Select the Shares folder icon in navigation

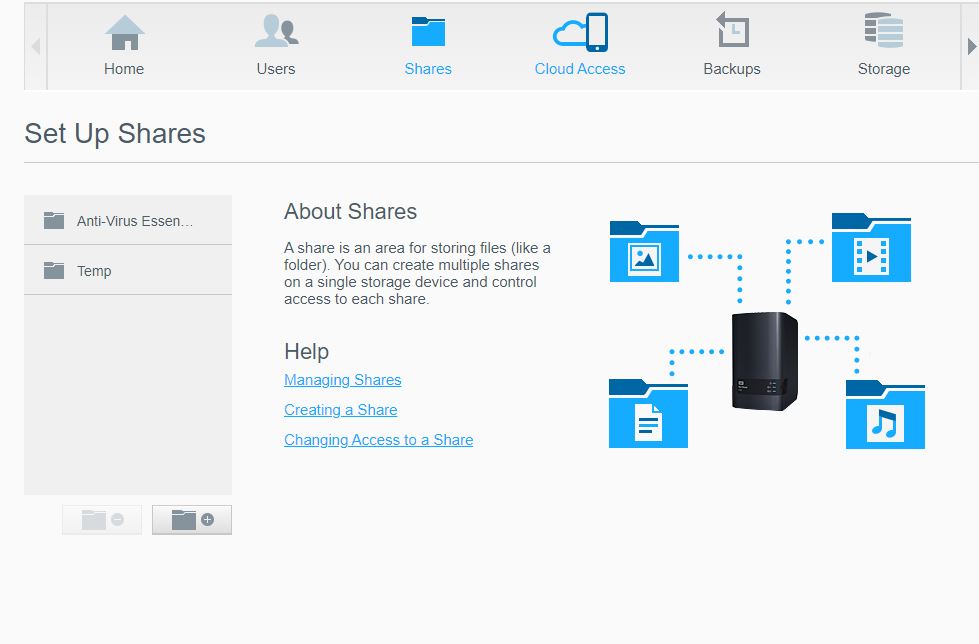(428, 31)
